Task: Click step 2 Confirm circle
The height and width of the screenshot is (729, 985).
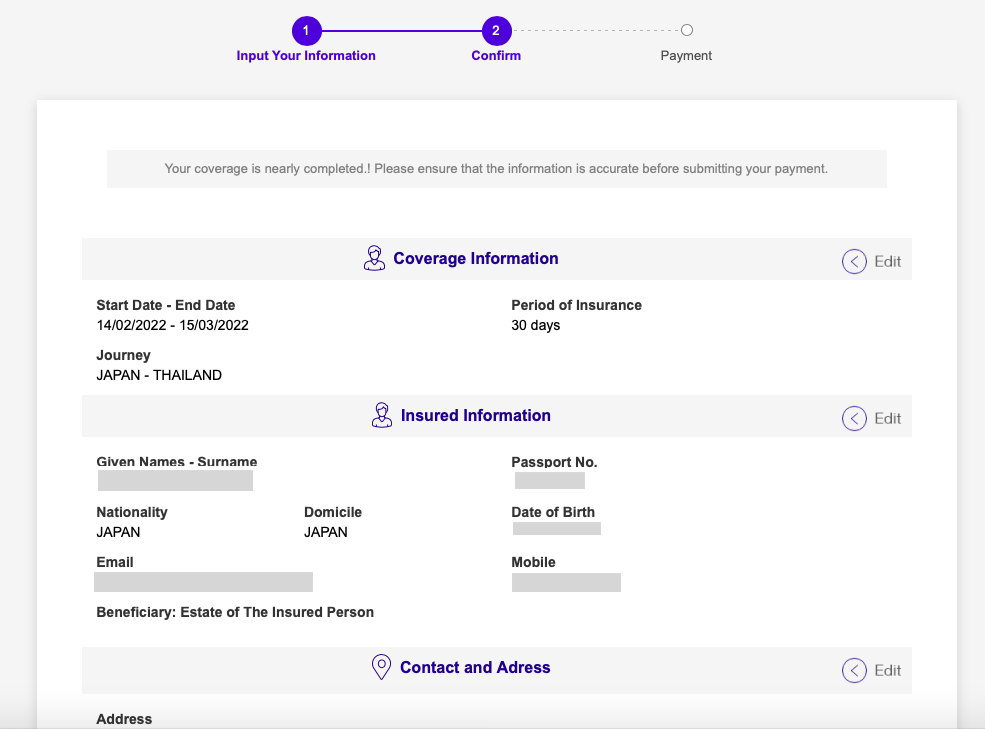Action: (x=496, y=30)
